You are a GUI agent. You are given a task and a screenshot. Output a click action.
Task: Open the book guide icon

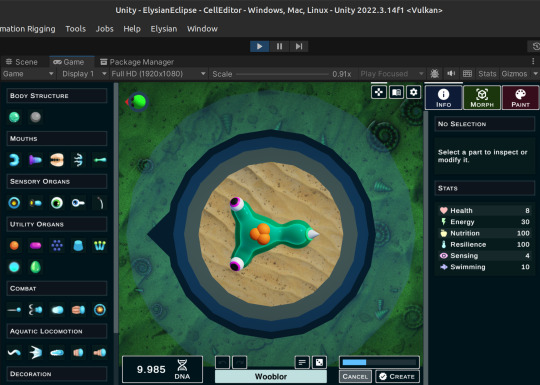(x=396, y=92)
